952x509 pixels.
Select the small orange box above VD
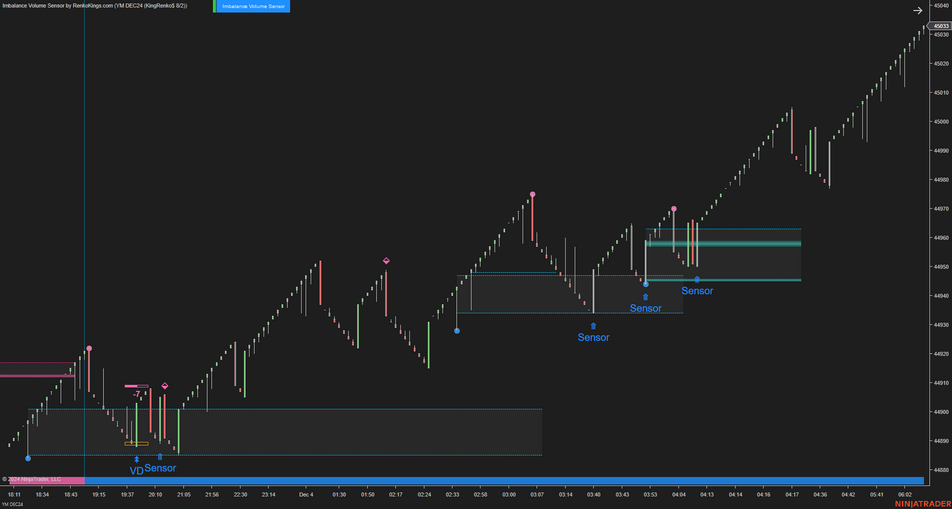(x=136, y=443)
